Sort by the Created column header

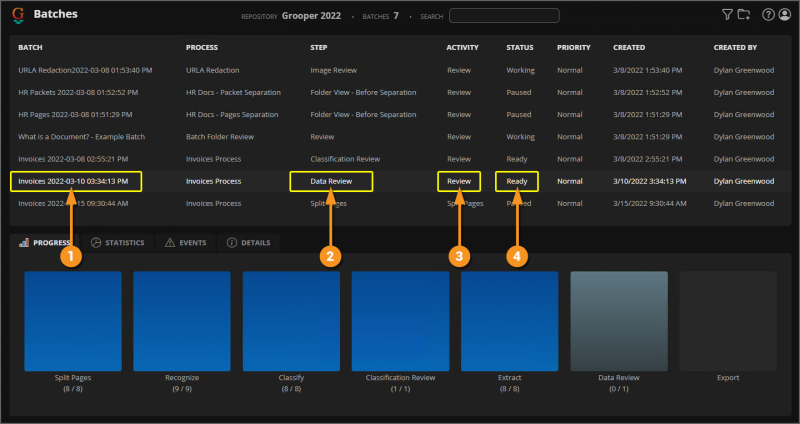tap(629, 47)
